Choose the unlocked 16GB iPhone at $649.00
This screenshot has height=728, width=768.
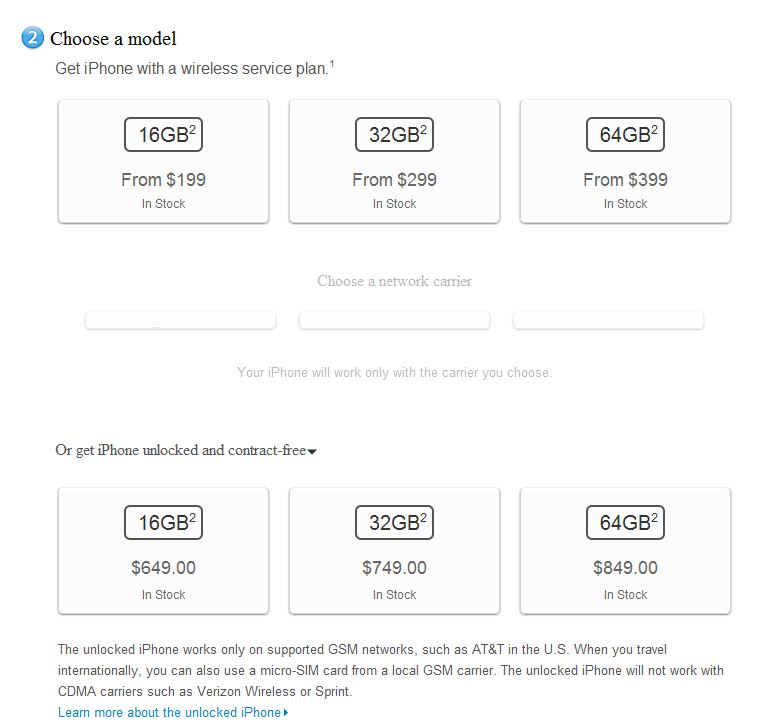point(163,550)
